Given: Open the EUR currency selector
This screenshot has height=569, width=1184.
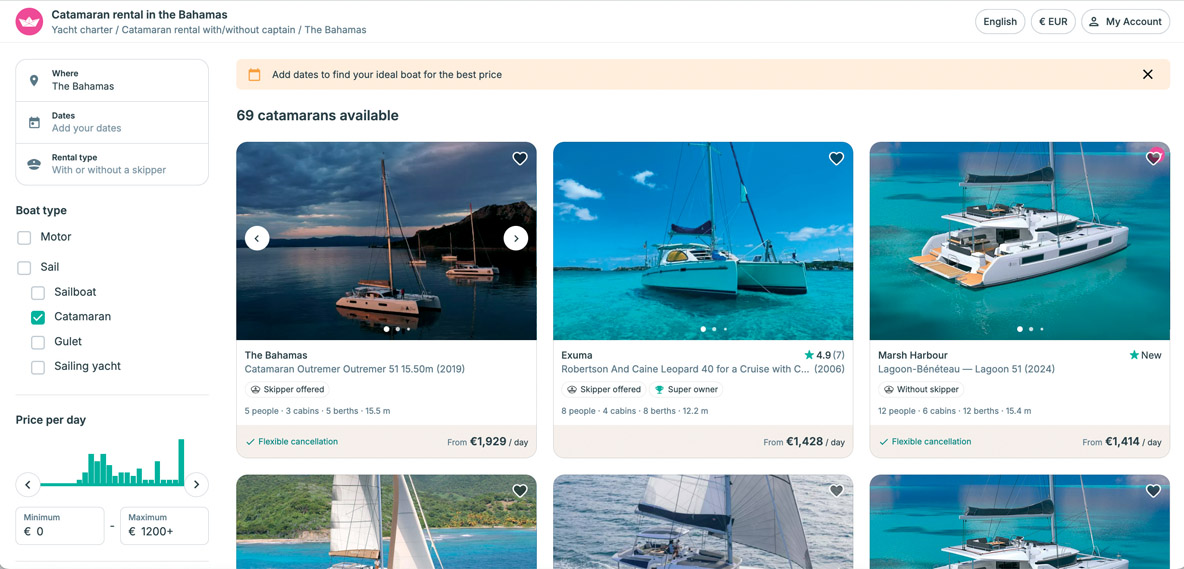Looking at the screenshot, I should (x=1053, y=21).
